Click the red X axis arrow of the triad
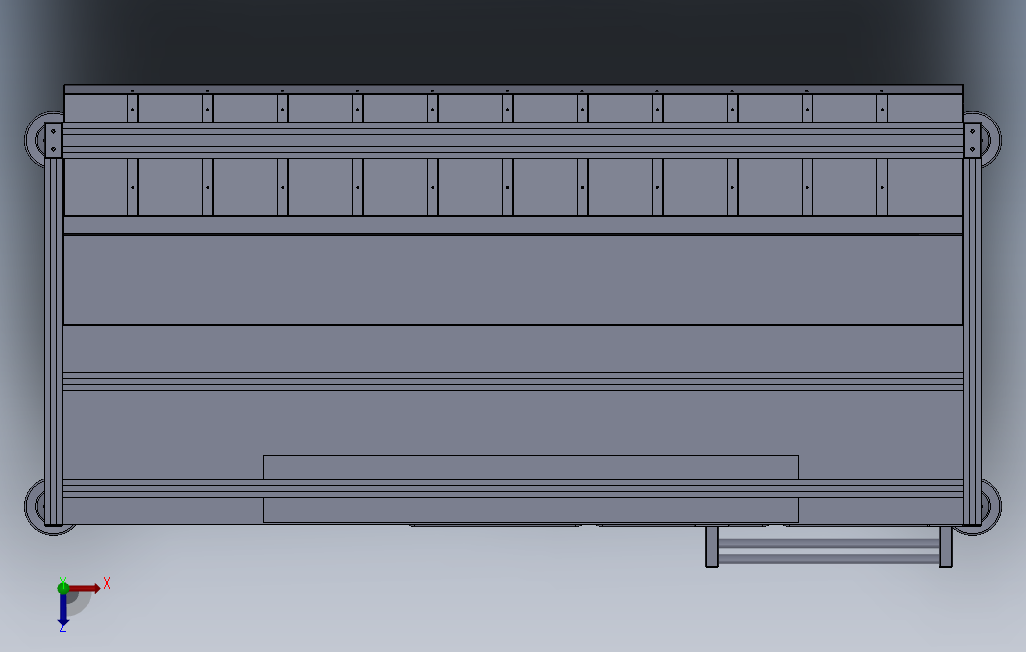The width and height of the screenshot is (1026, 652). coord(85,589)
